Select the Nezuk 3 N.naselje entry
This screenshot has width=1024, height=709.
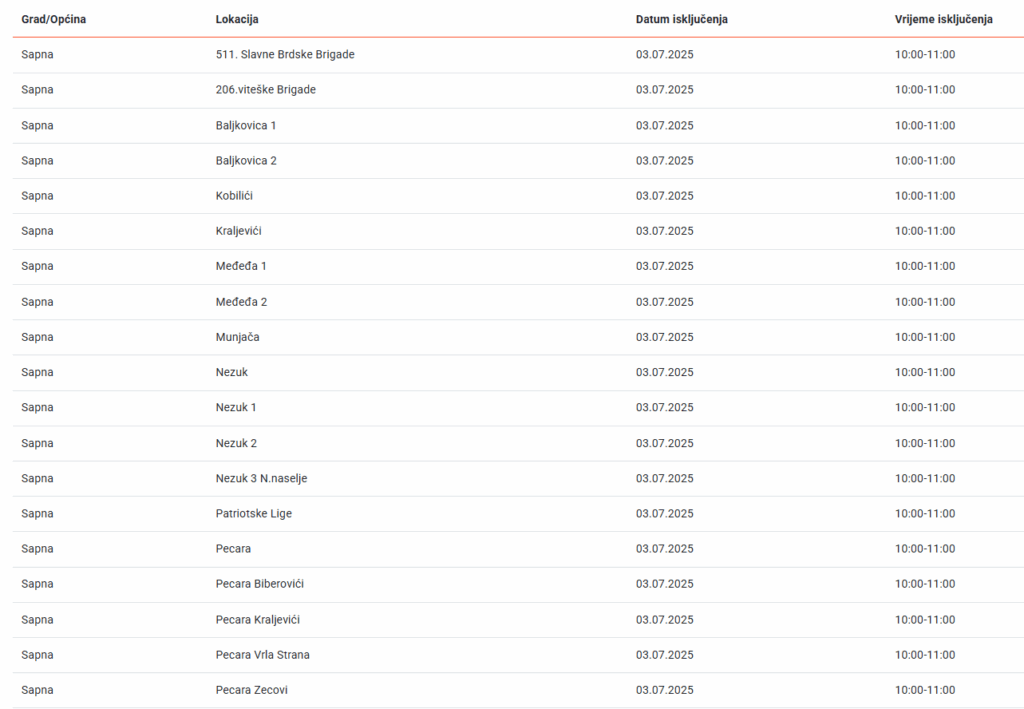coord(261,478)
